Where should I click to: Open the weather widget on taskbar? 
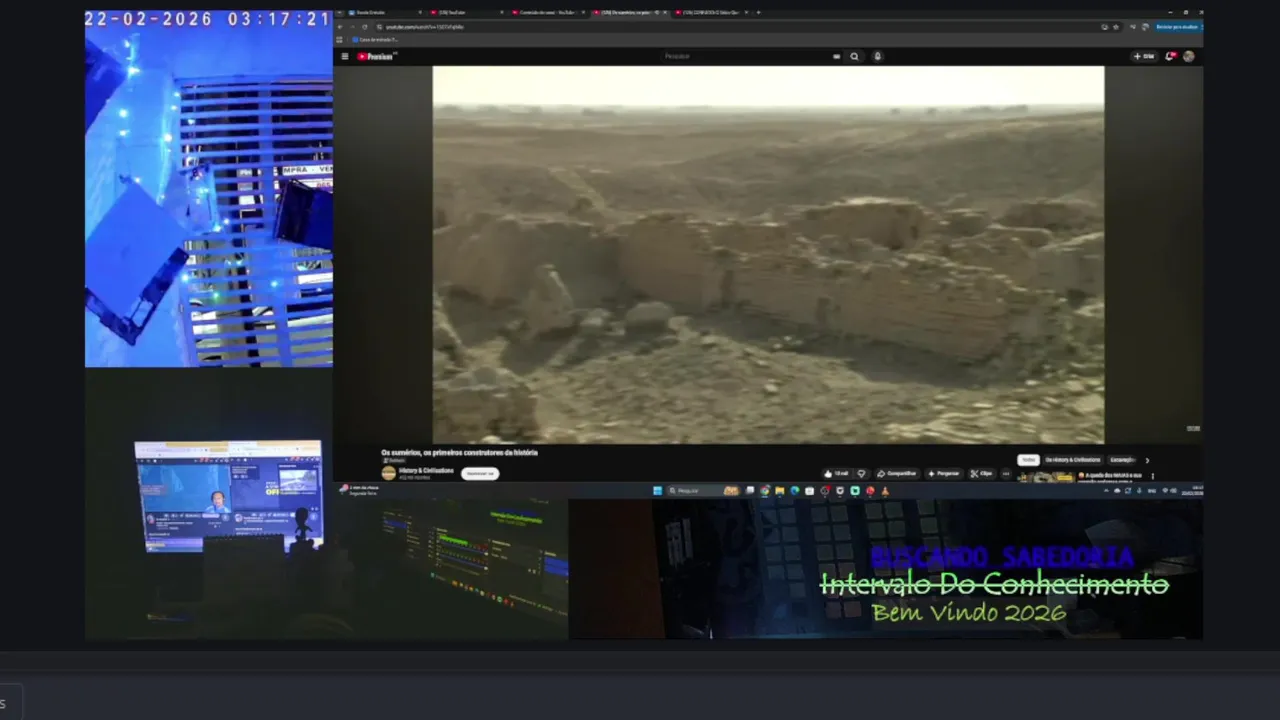361,490
